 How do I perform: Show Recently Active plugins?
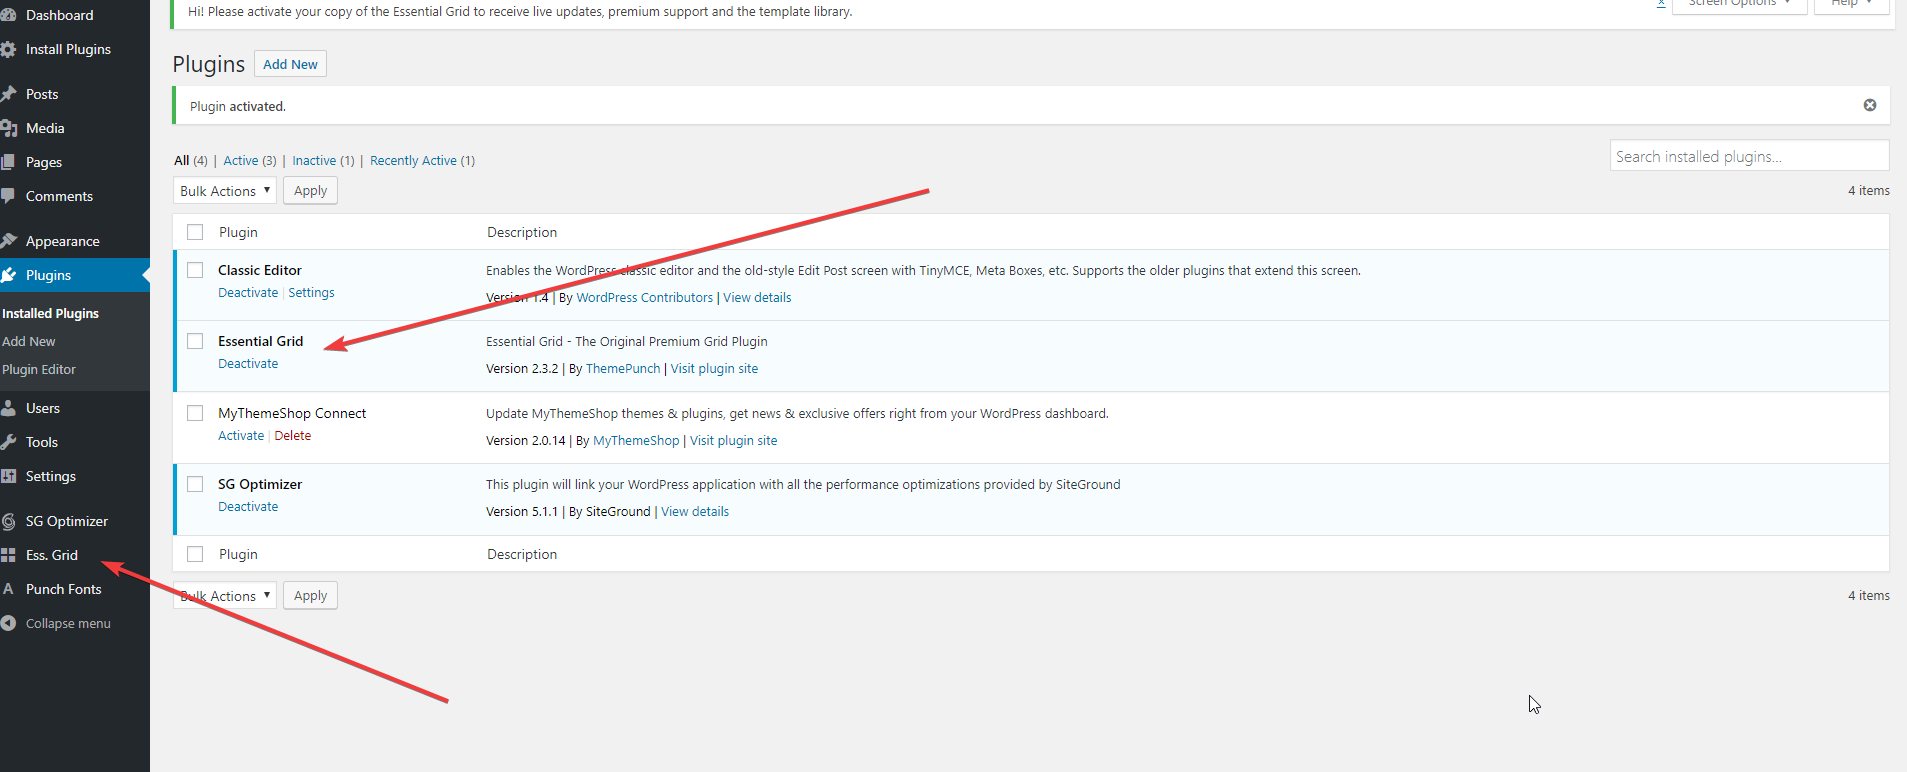click(422, 160)
